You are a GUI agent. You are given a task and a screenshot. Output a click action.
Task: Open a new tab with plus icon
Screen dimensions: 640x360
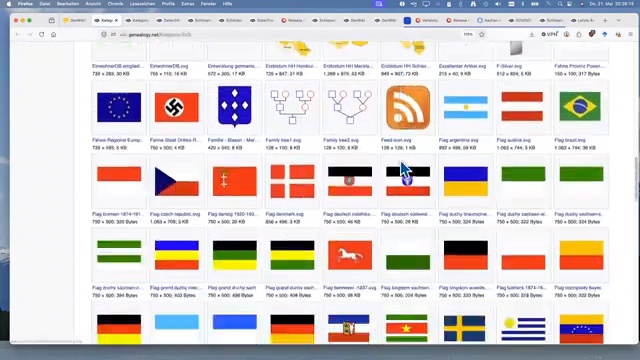(x=605, y=20)
